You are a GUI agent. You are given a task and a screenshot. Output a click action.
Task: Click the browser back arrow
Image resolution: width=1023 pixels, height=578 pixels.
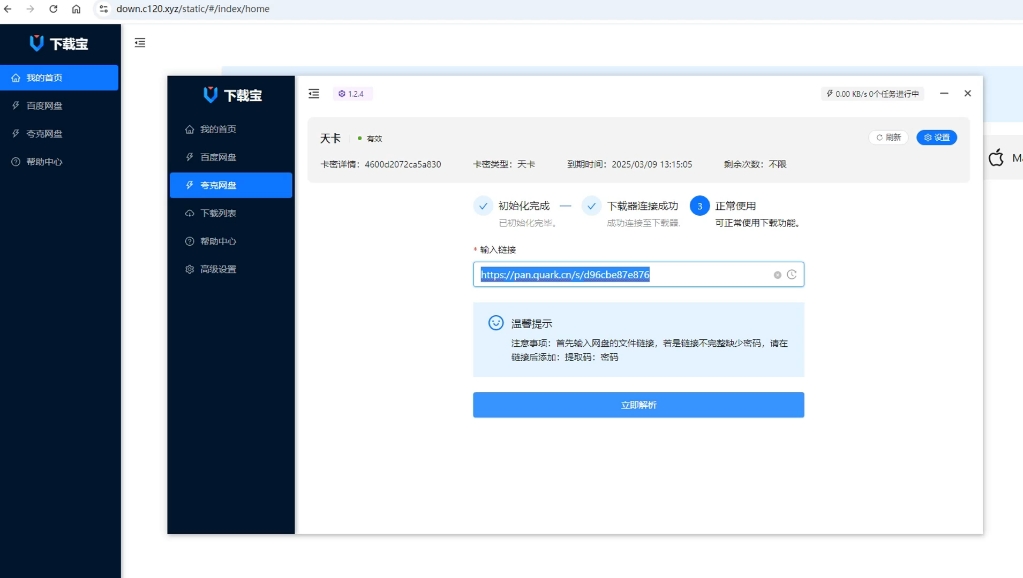point(8,9)
